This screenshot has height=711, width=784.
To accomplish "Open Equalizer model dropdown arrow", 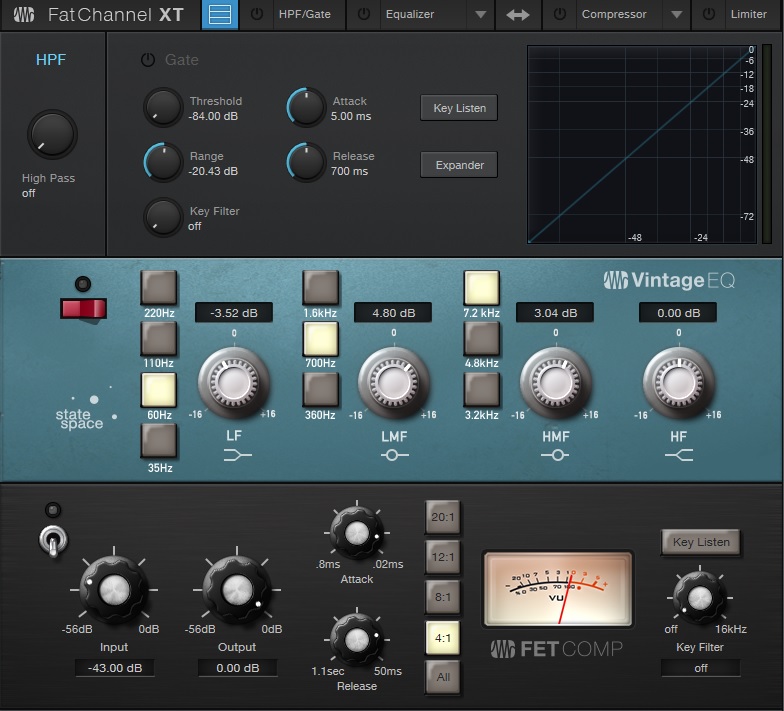I will tap(480, 14).
